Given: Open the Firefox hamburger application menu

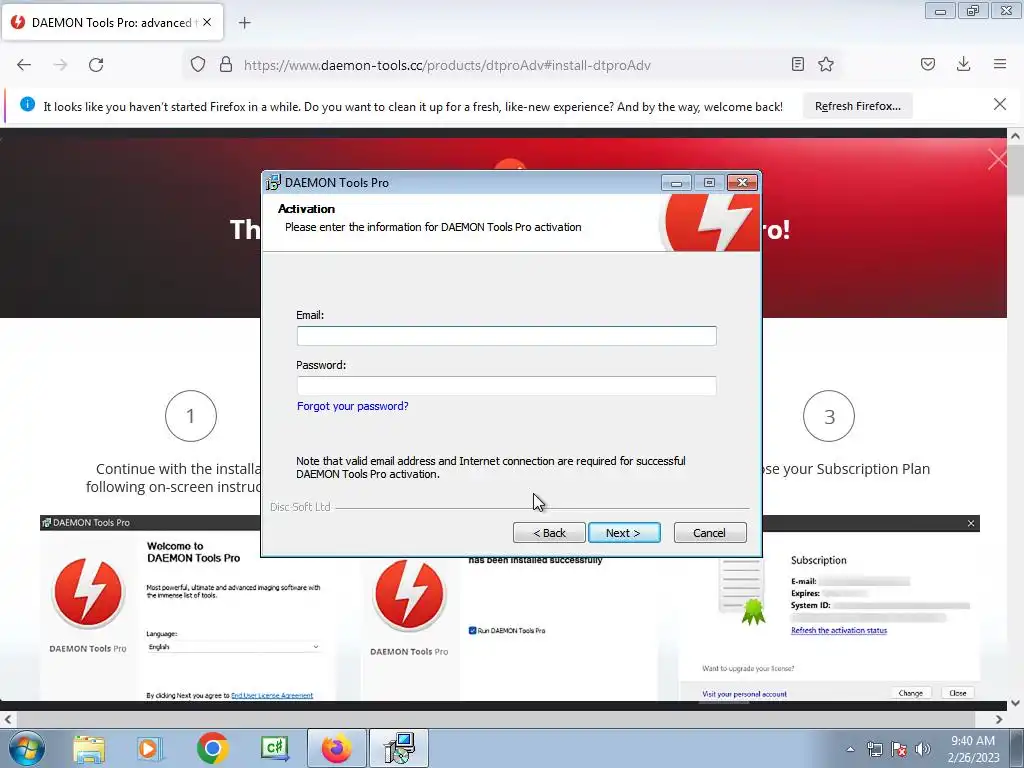Looking at the screenshot, I should [x=1000, y=64].
